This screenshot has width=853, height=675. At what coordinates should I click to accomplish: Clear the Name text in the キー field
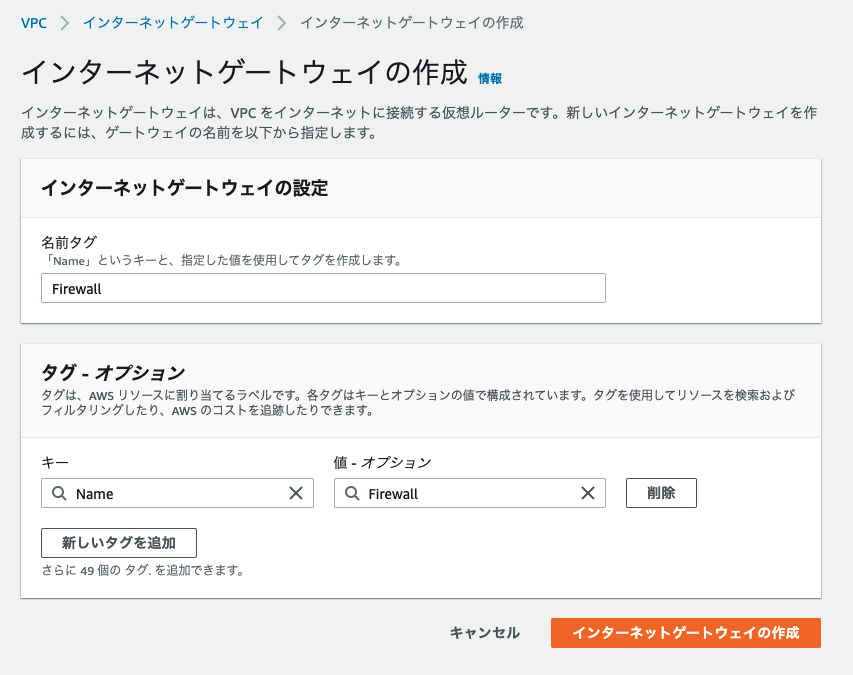[x=296, y=493]
